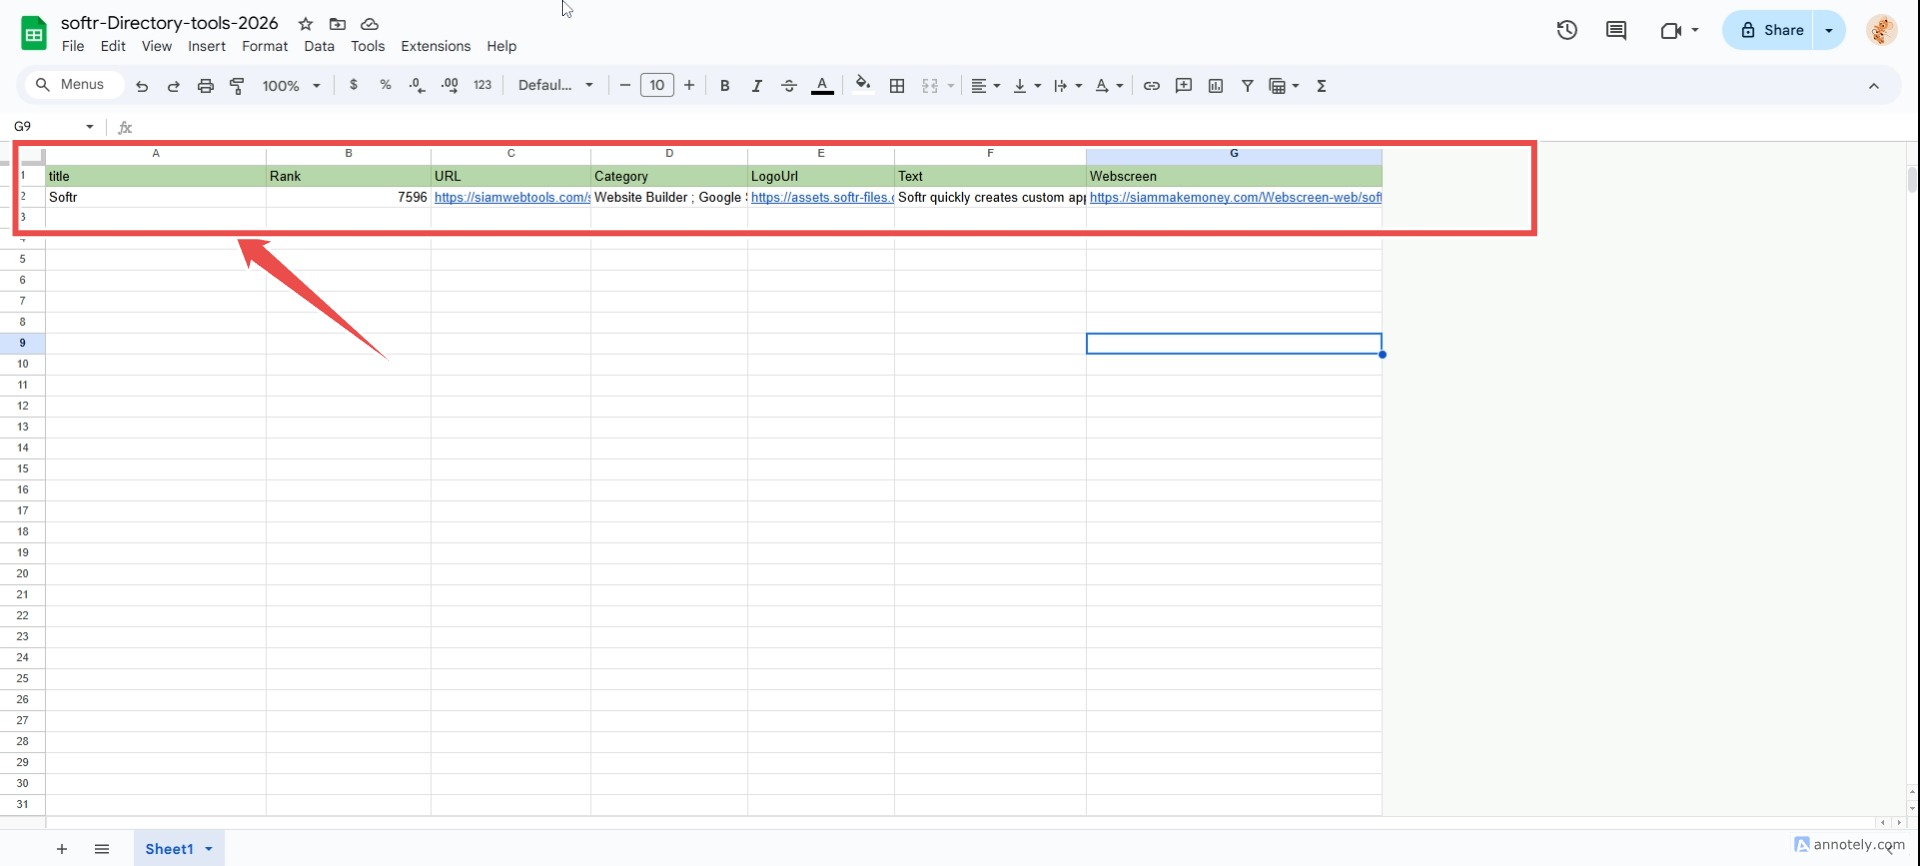Viewport: 1920px width, 866px height.
Task: Click the Print icon
Action: click(x=205, y=86)
